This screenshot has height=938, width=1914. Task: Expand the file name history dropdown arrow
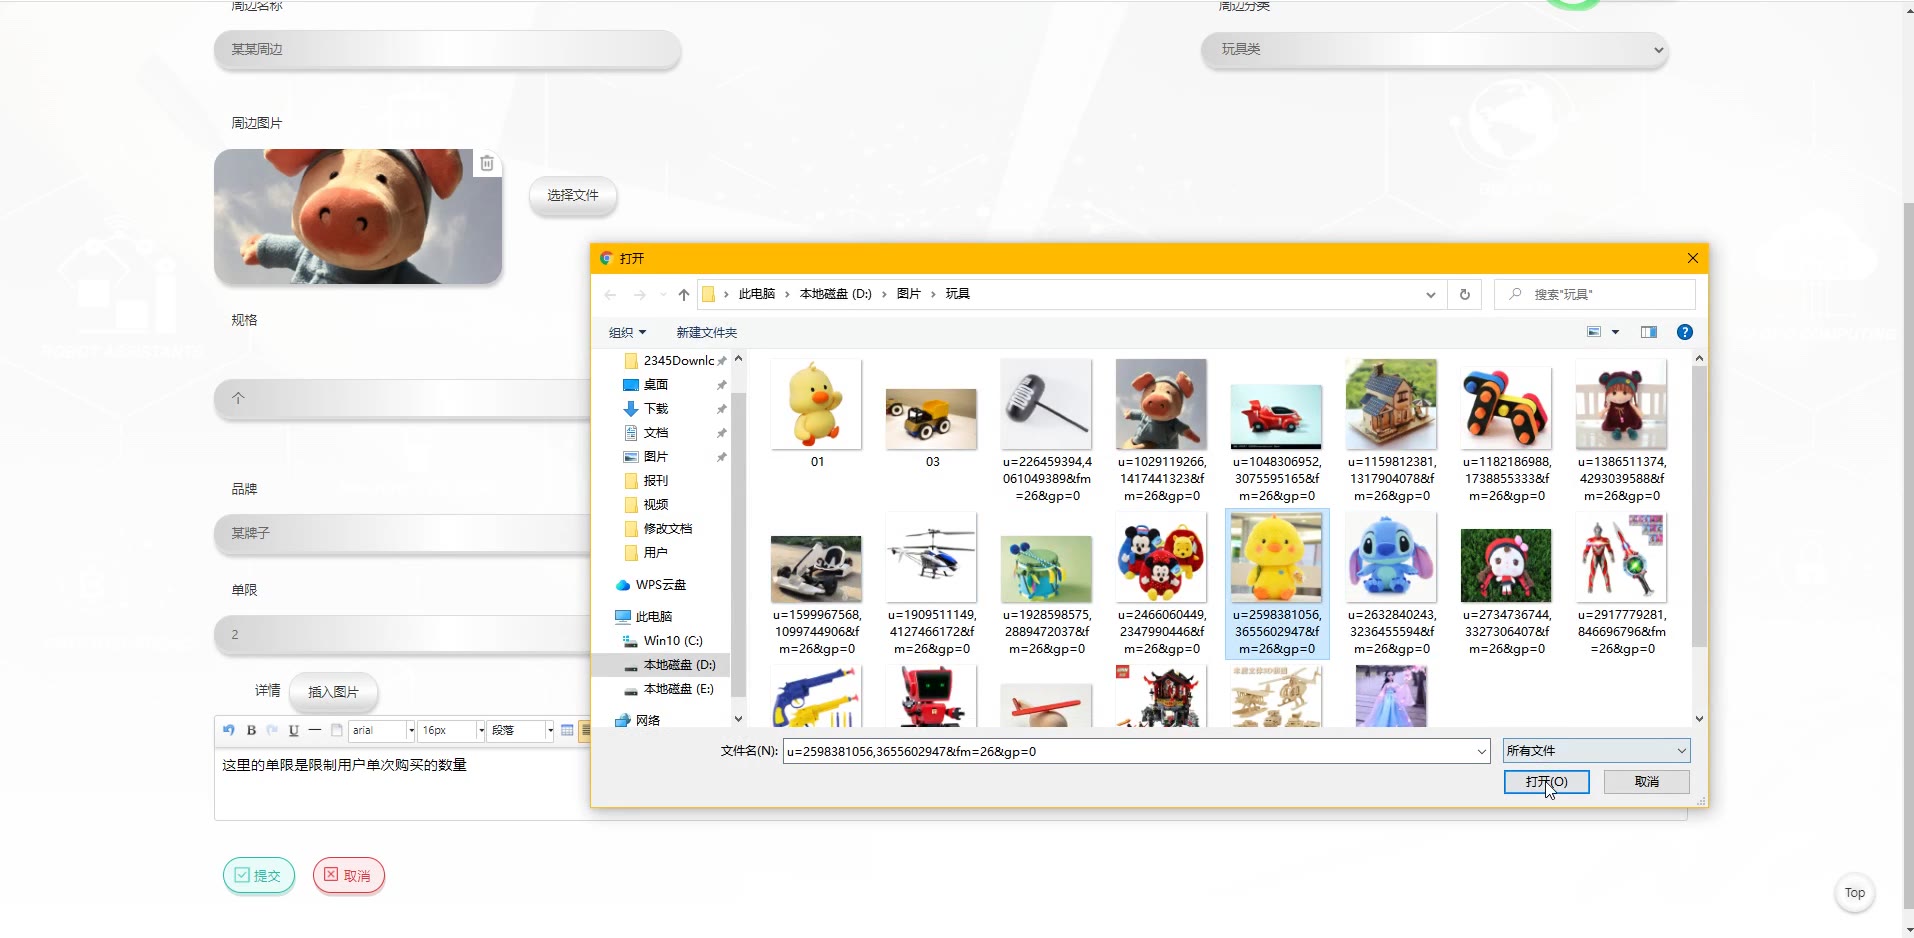point(1482,751)
